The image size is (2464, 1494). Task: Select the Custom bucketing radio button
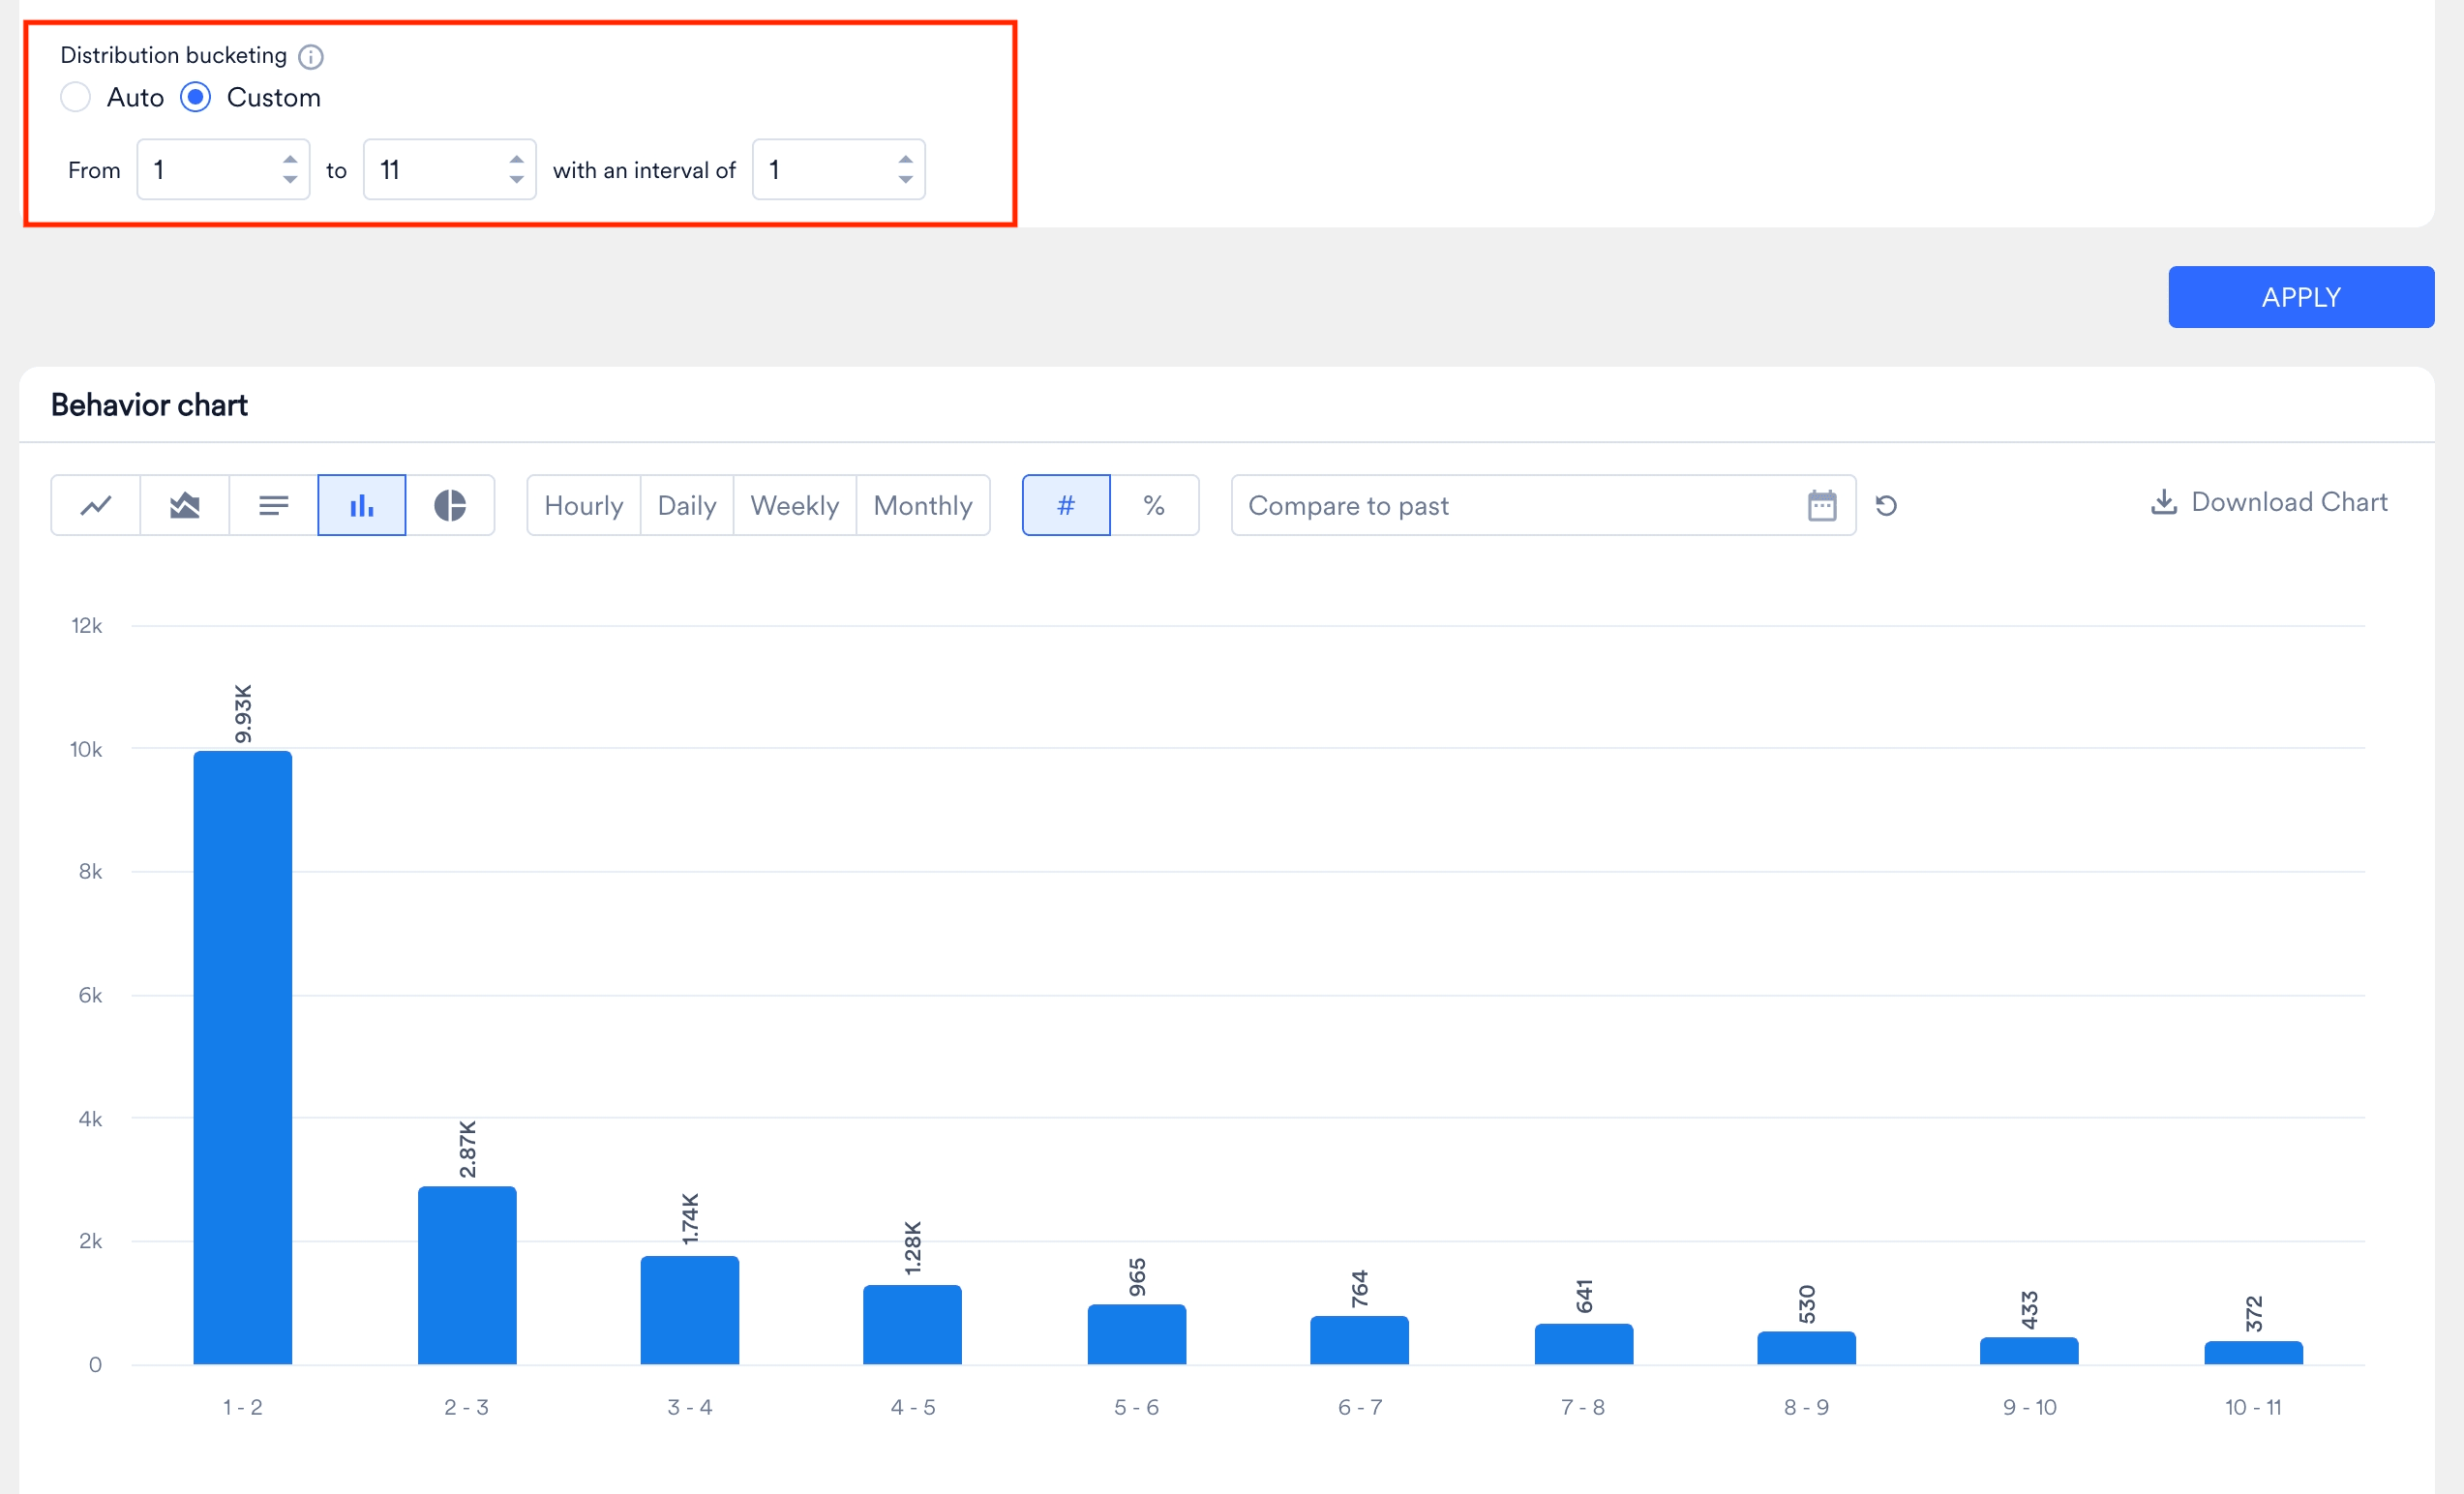196,97
